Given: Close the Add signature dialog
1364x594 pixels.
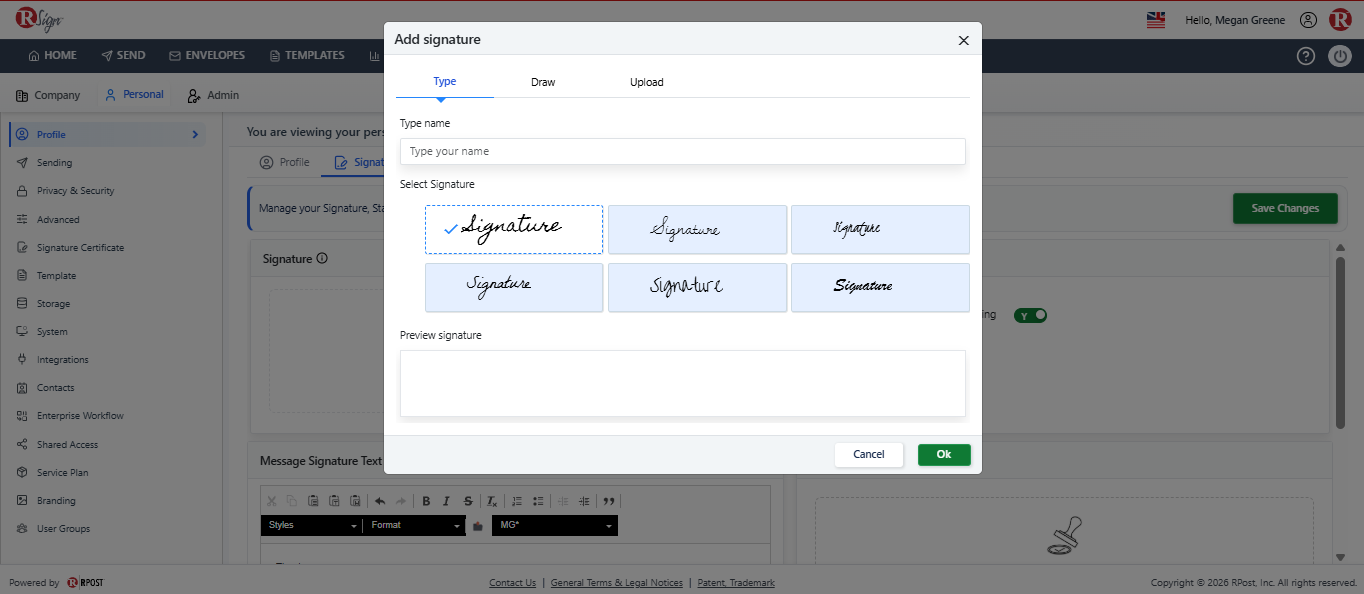Looking at the screenshot, I should [x=964, y=40].
